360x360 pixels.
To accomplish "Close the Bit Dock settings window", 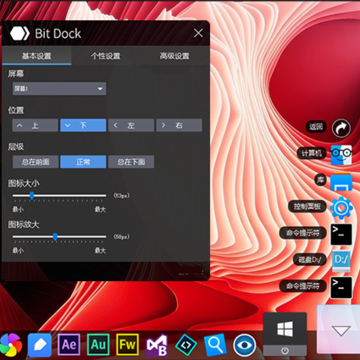I will pyautogui.click(x=198, y=33).
